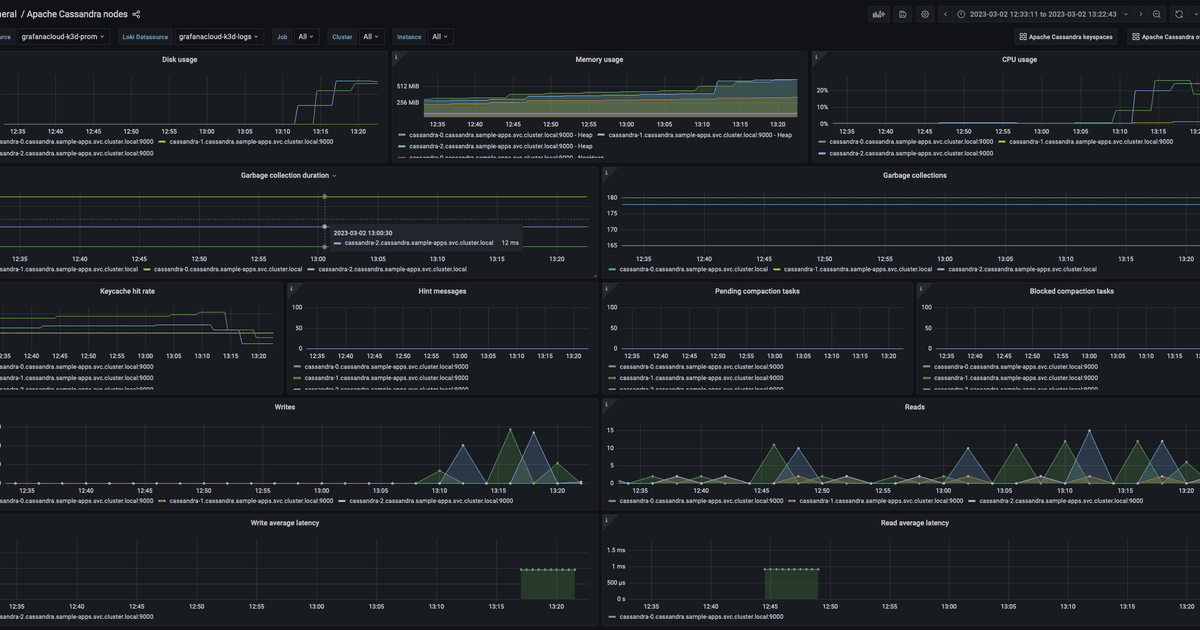The height and width of the screenshot is (630, 1200).
Task: Open the Cluster variable All dropdown
Action: [371, 37]
